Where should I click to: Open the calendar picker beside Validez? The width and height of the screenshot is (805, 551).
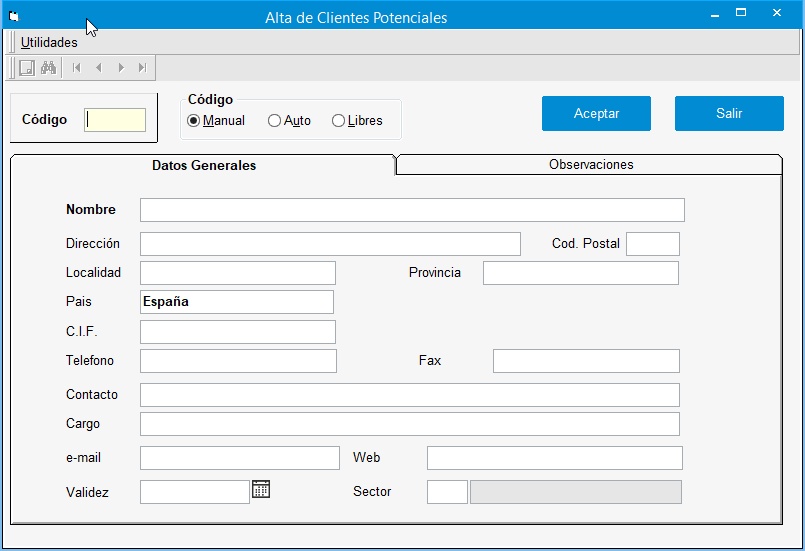tap(261, 489)
